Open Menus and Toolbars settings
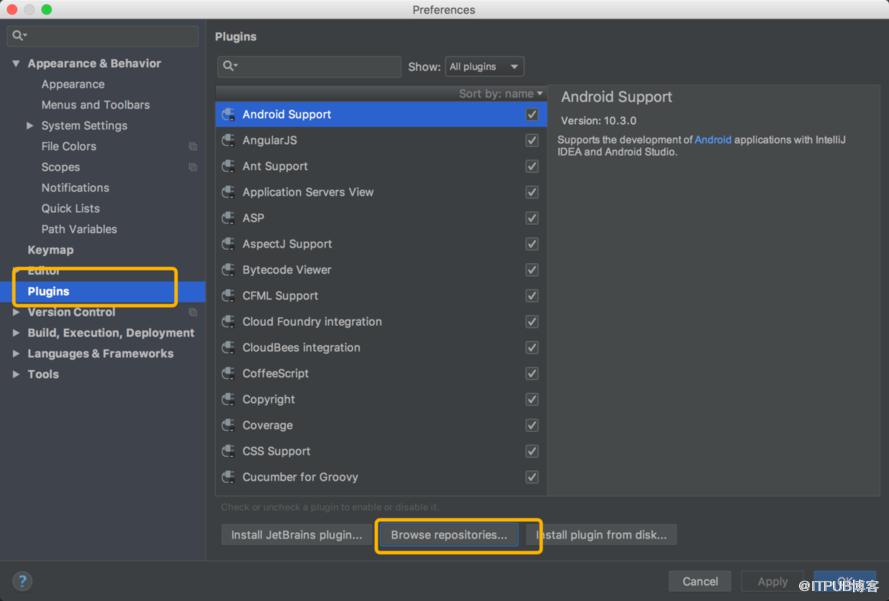This screenshot has width=889, height=601. (95, 105)
